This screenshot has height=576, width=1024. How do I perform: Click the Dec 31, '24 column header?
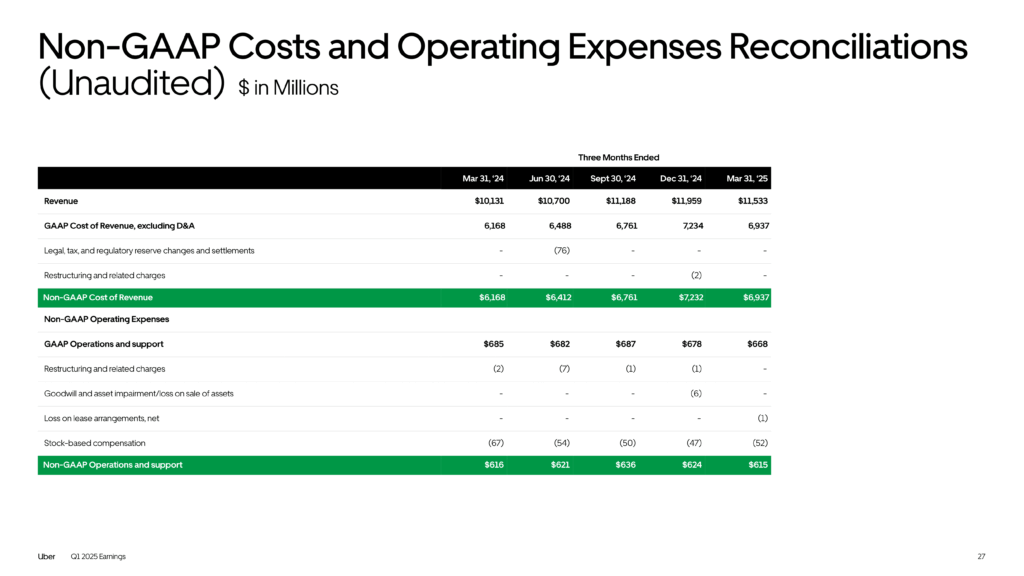(680, 178)
